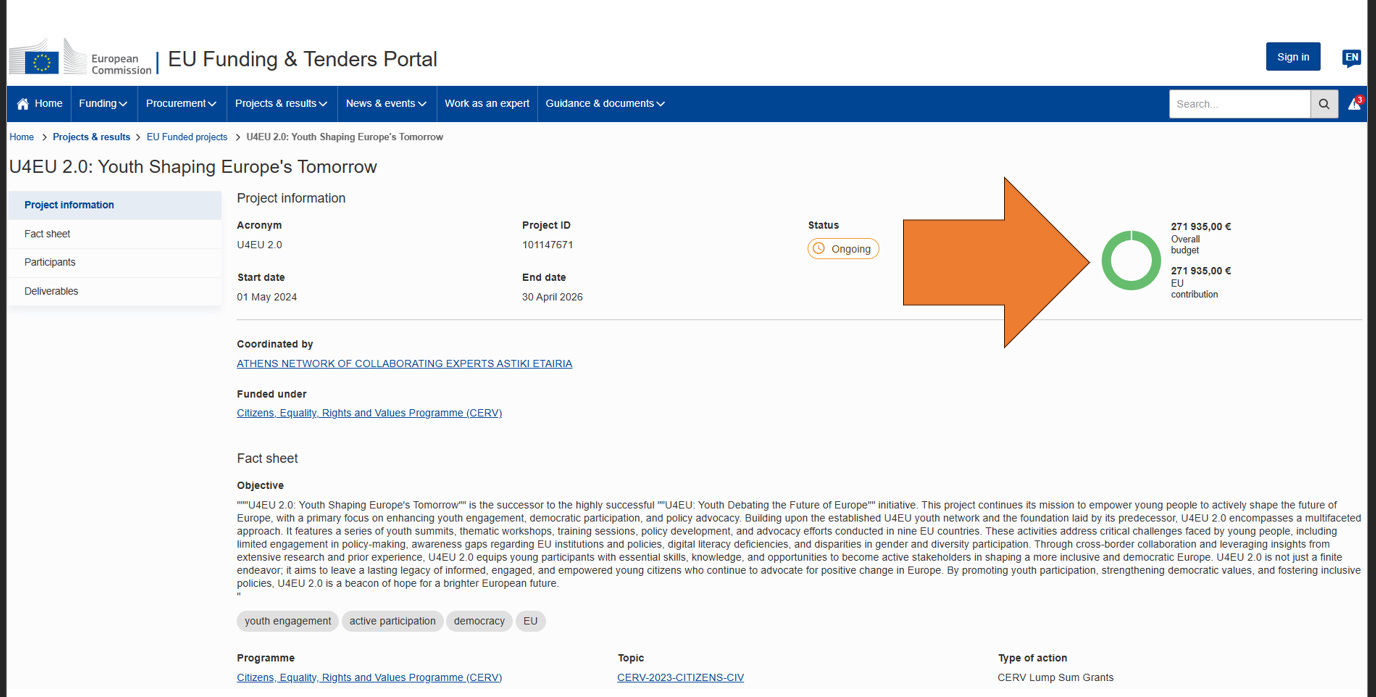Click the Overall budget amount 271 935,00 €
1376x697 pixels.
1201,227
